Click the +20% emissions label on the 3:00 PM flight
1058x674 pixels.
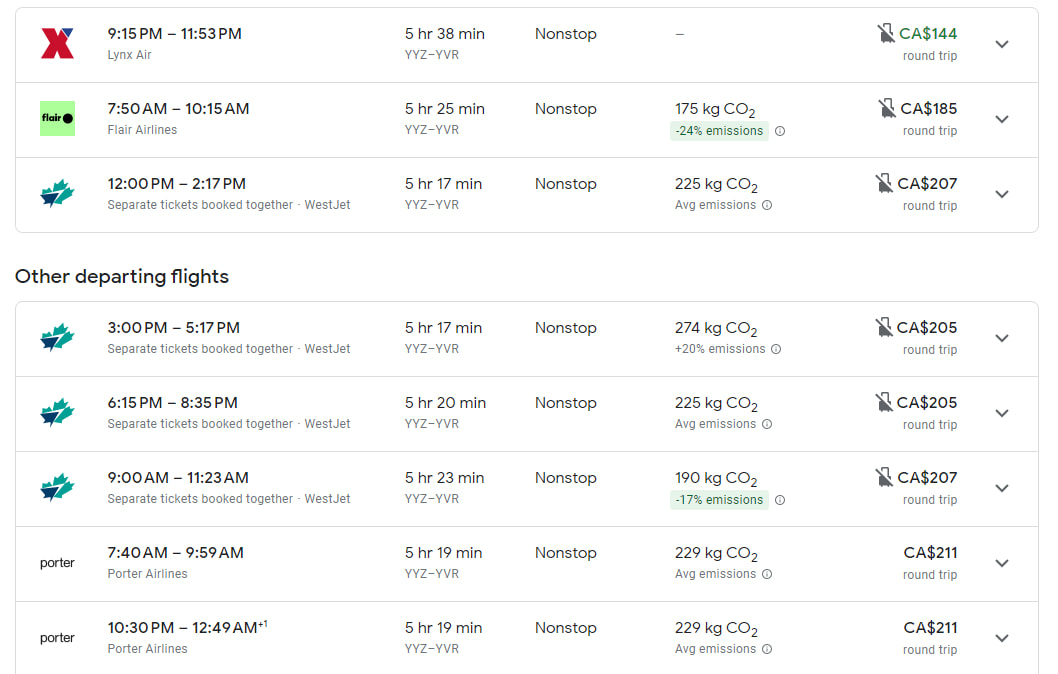click(719, 349)
